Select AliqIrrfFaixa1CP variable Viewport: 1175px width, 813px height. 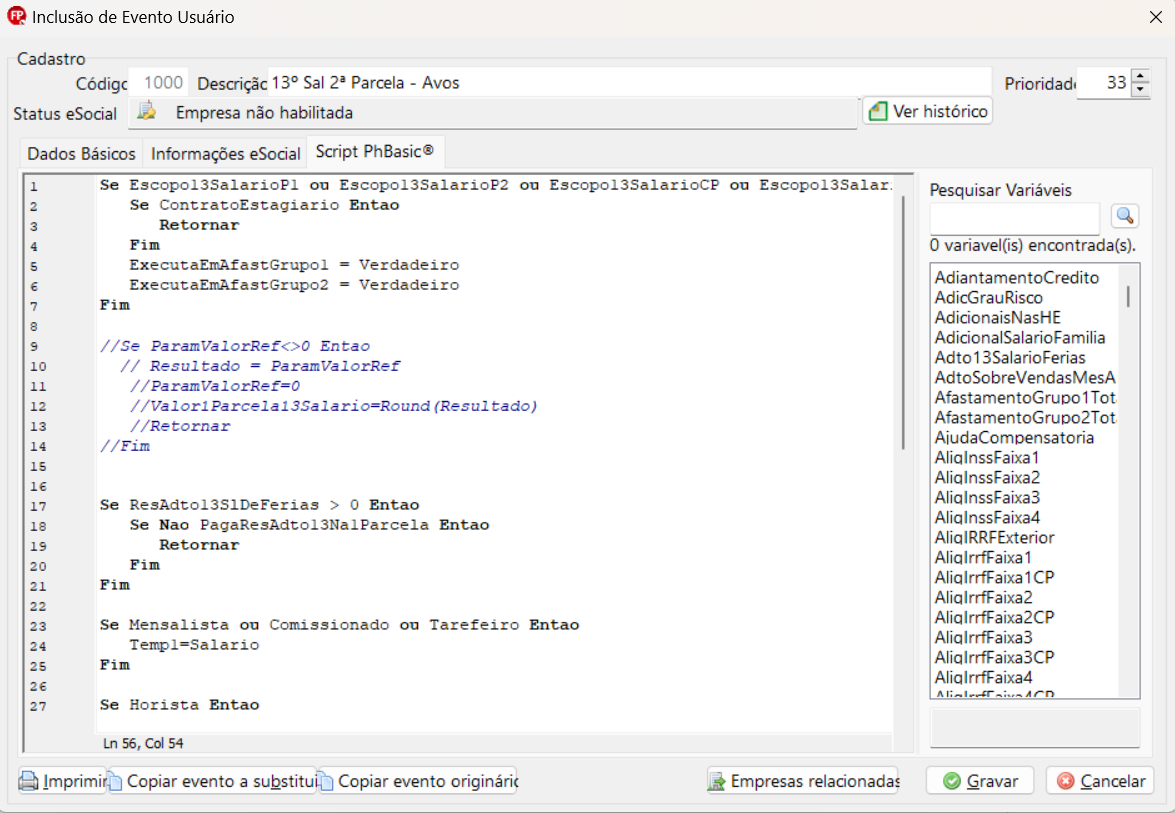pyautogui.click(x=994, y=577)
